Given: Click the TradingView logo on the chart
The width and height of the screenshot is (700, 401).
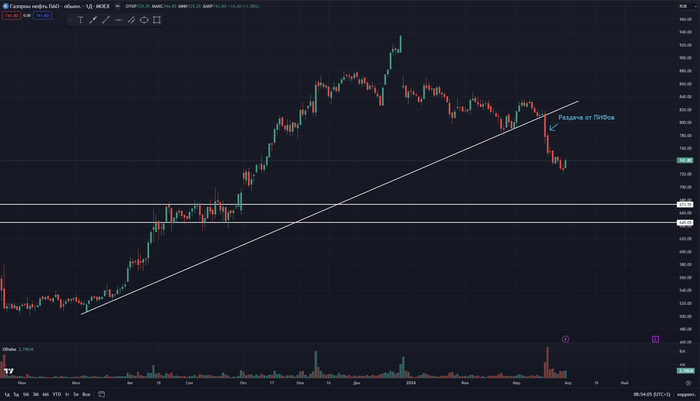Looking at the screenshot, I should 8,371.
